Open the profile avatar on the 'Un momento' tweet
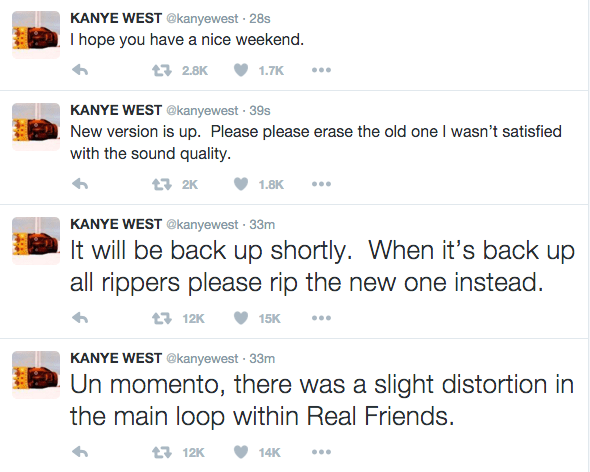 coord(36,375)
